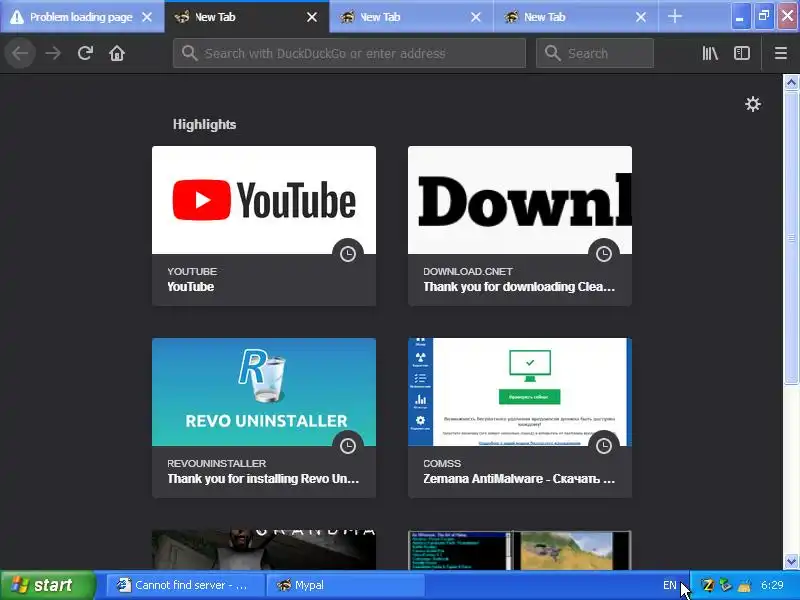
Task: Click the vertical scrollbar thumb
Action: 791,237
